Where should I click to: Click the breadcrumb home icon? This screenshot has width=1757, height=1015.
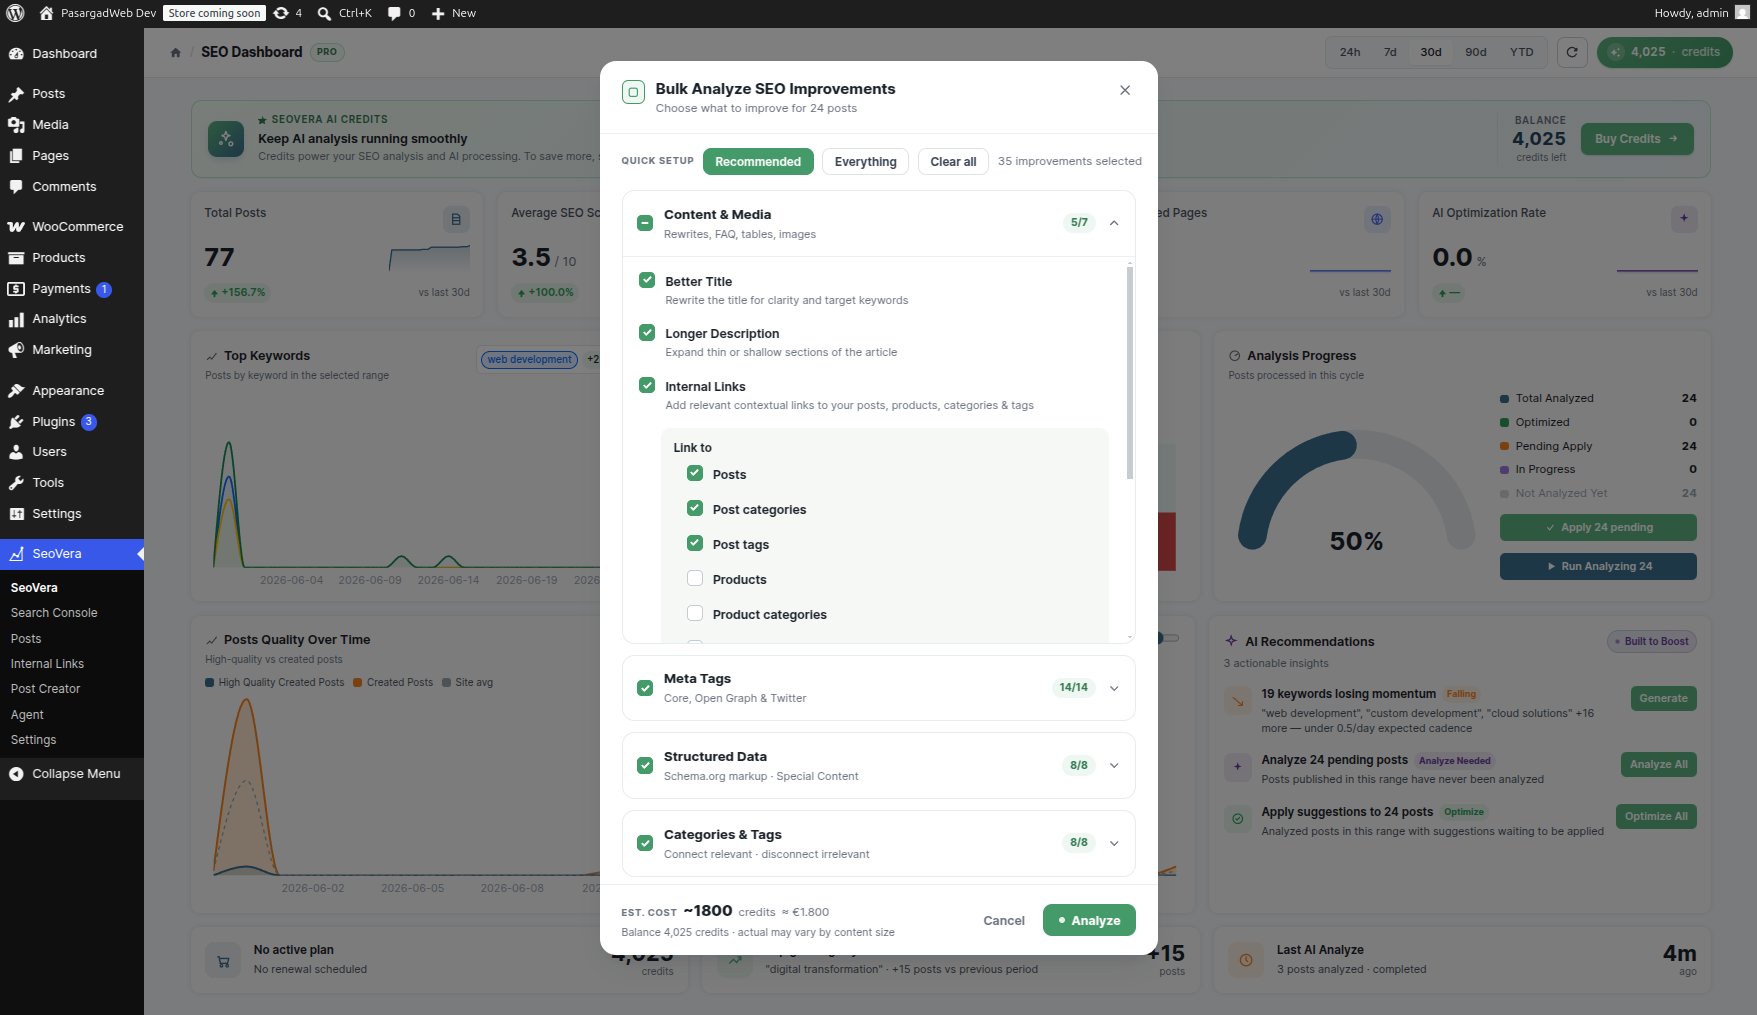click(176, 53)
